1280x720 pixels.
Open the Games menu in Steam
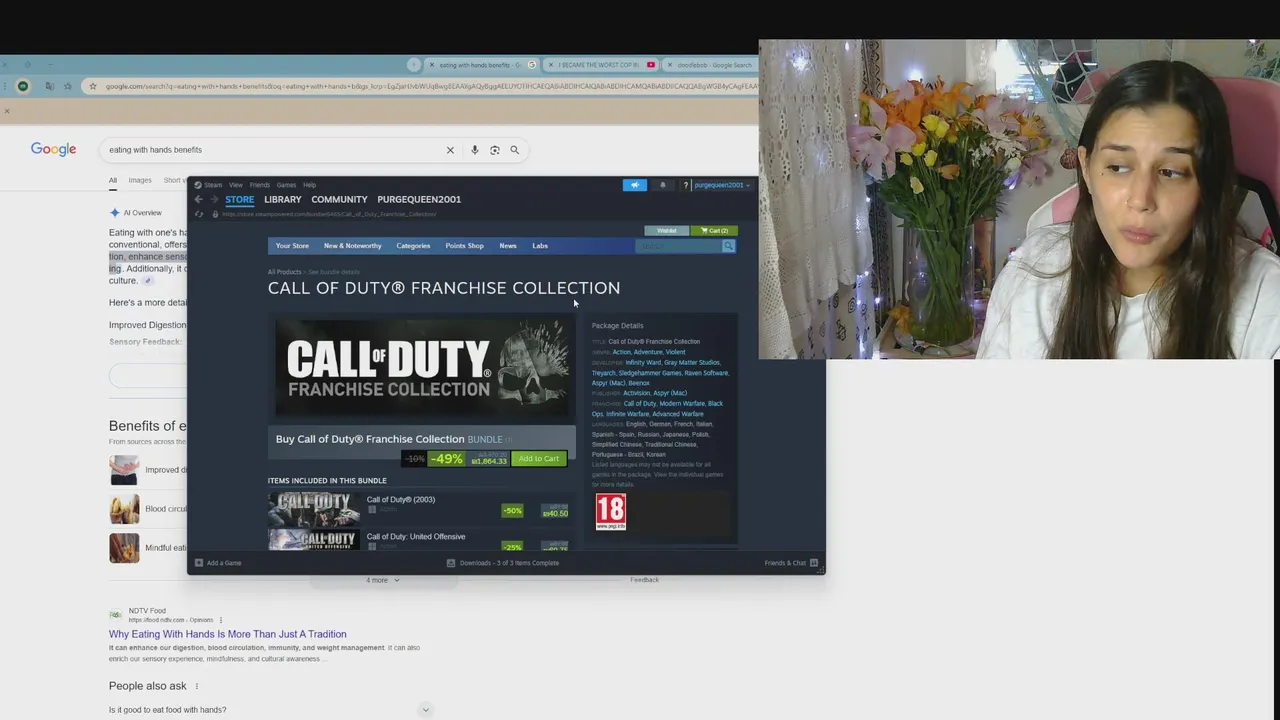(x=286, y=185)
